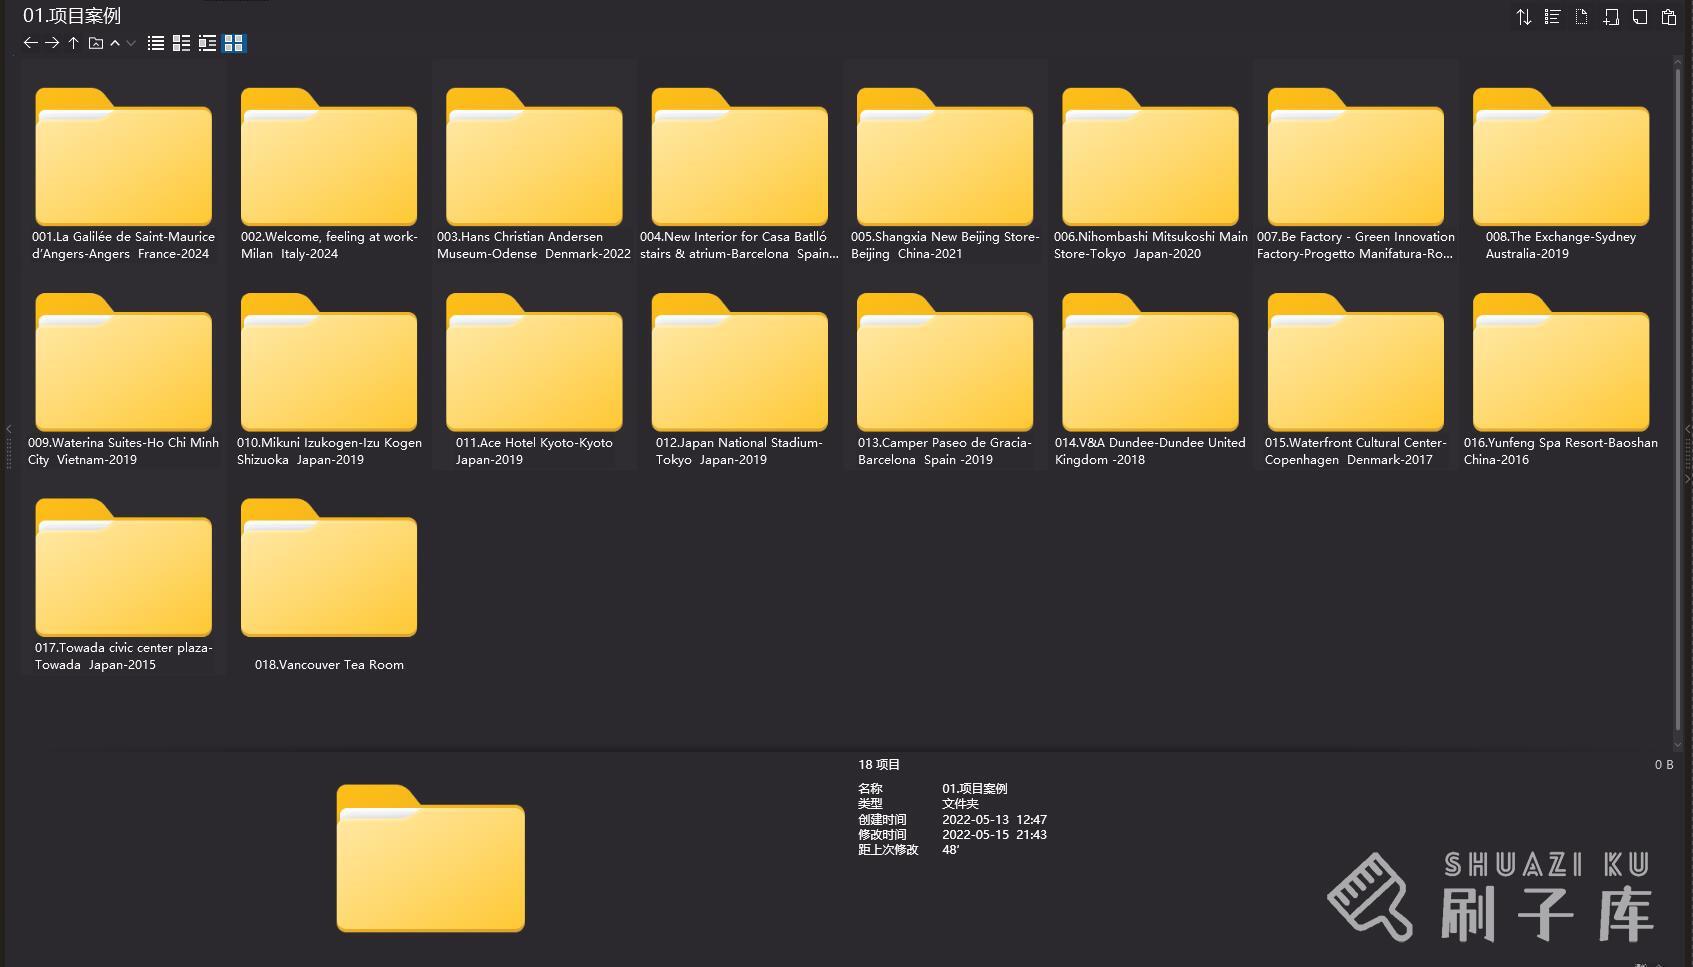The width and height of the screenshot is (1693, 967).
Task: Click the 01.项目案例 folder title
Action: click(72, 16)
